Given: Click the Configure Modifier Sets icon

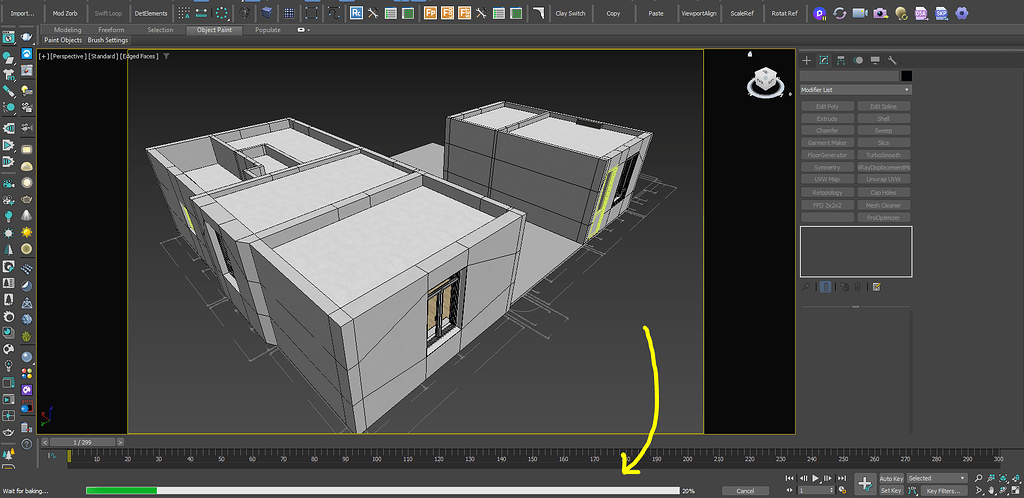Looking at the screenshot, I should (876, 286).
